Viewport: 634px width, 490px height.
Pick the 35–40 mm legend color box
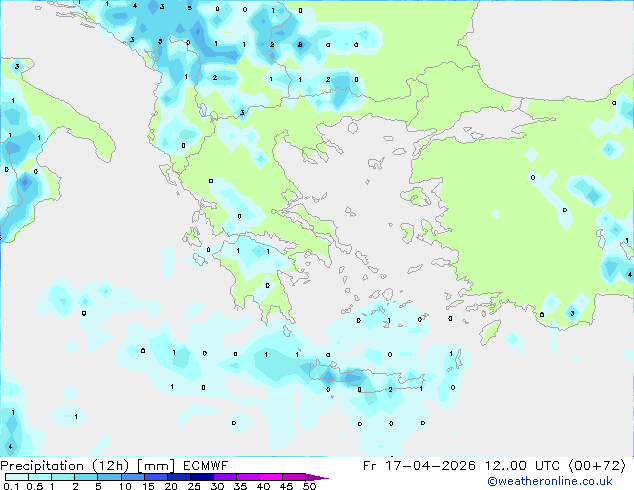(x=248, y=477)
